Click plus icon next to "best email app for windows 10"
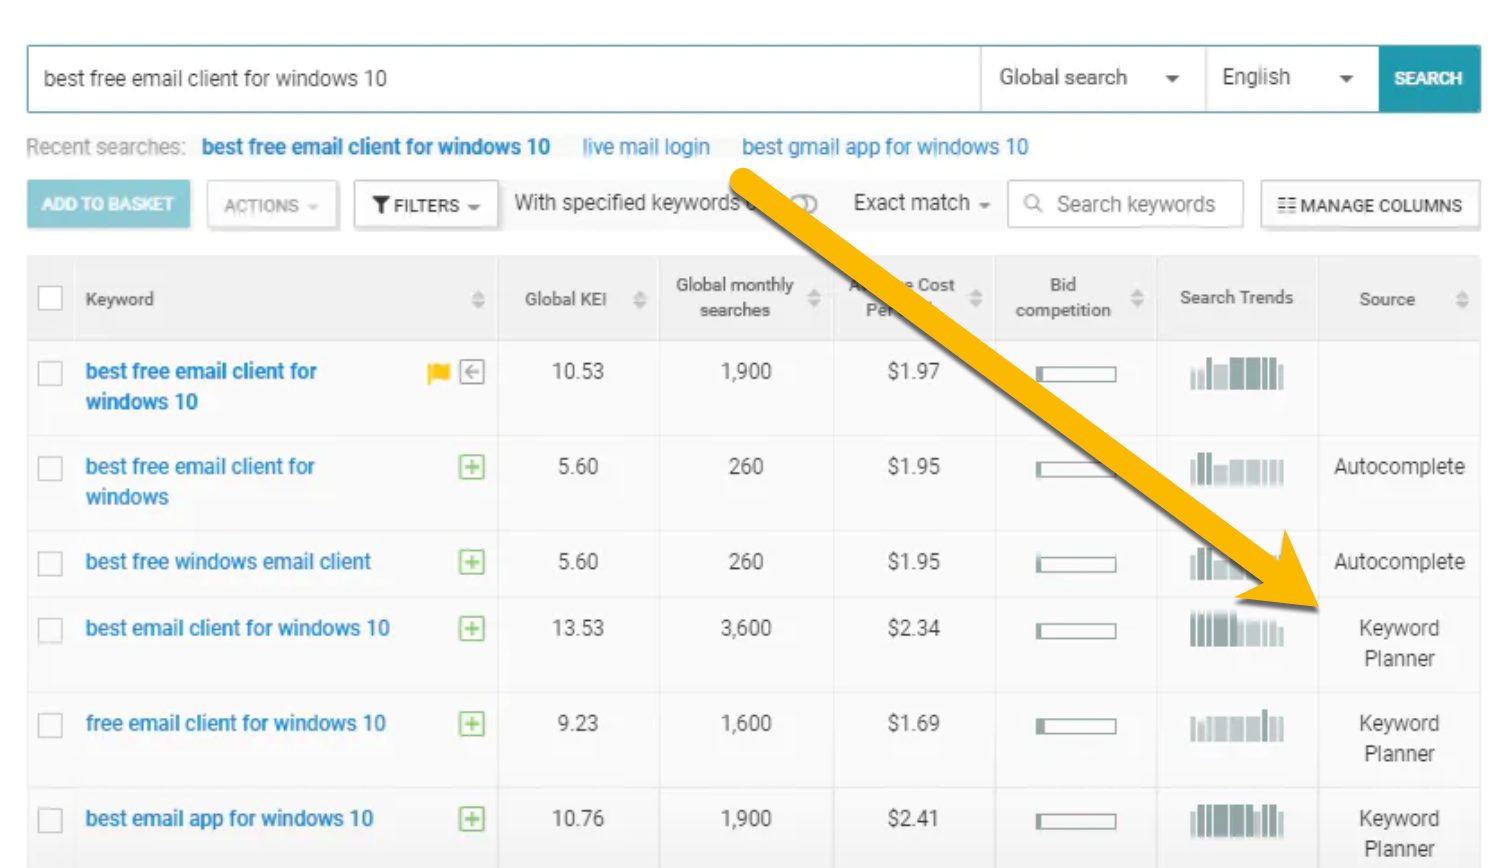 point(470,818)
